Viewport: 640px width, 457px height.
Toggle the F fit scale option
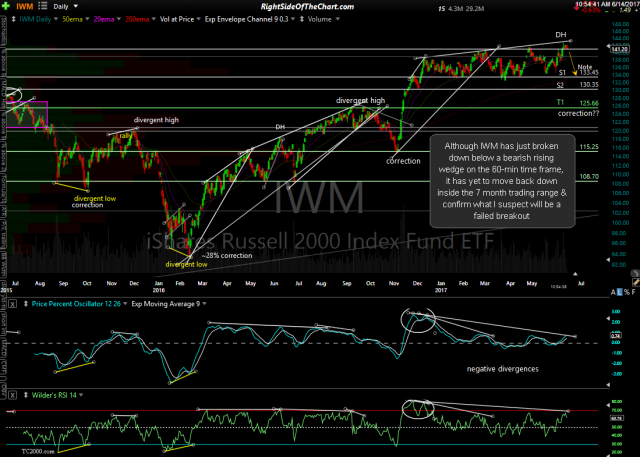[633, 292]
